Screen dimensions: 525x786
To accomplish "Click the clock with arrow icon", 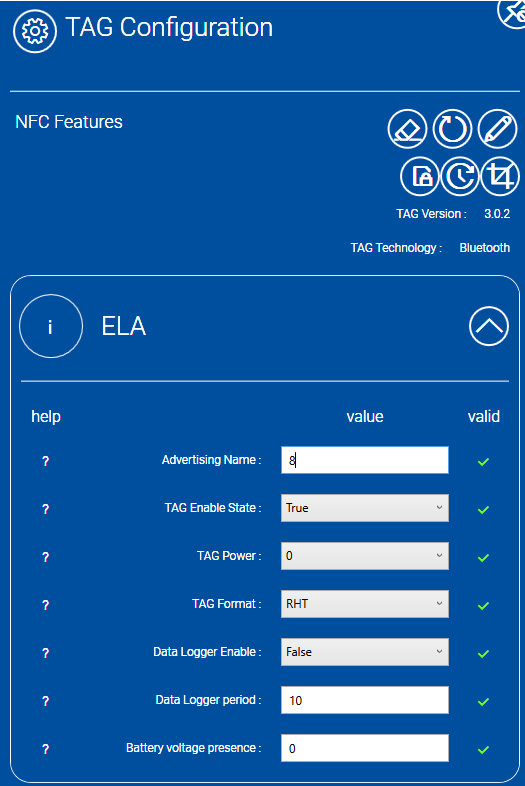I will pyautogui.click(x=460, y=176).
